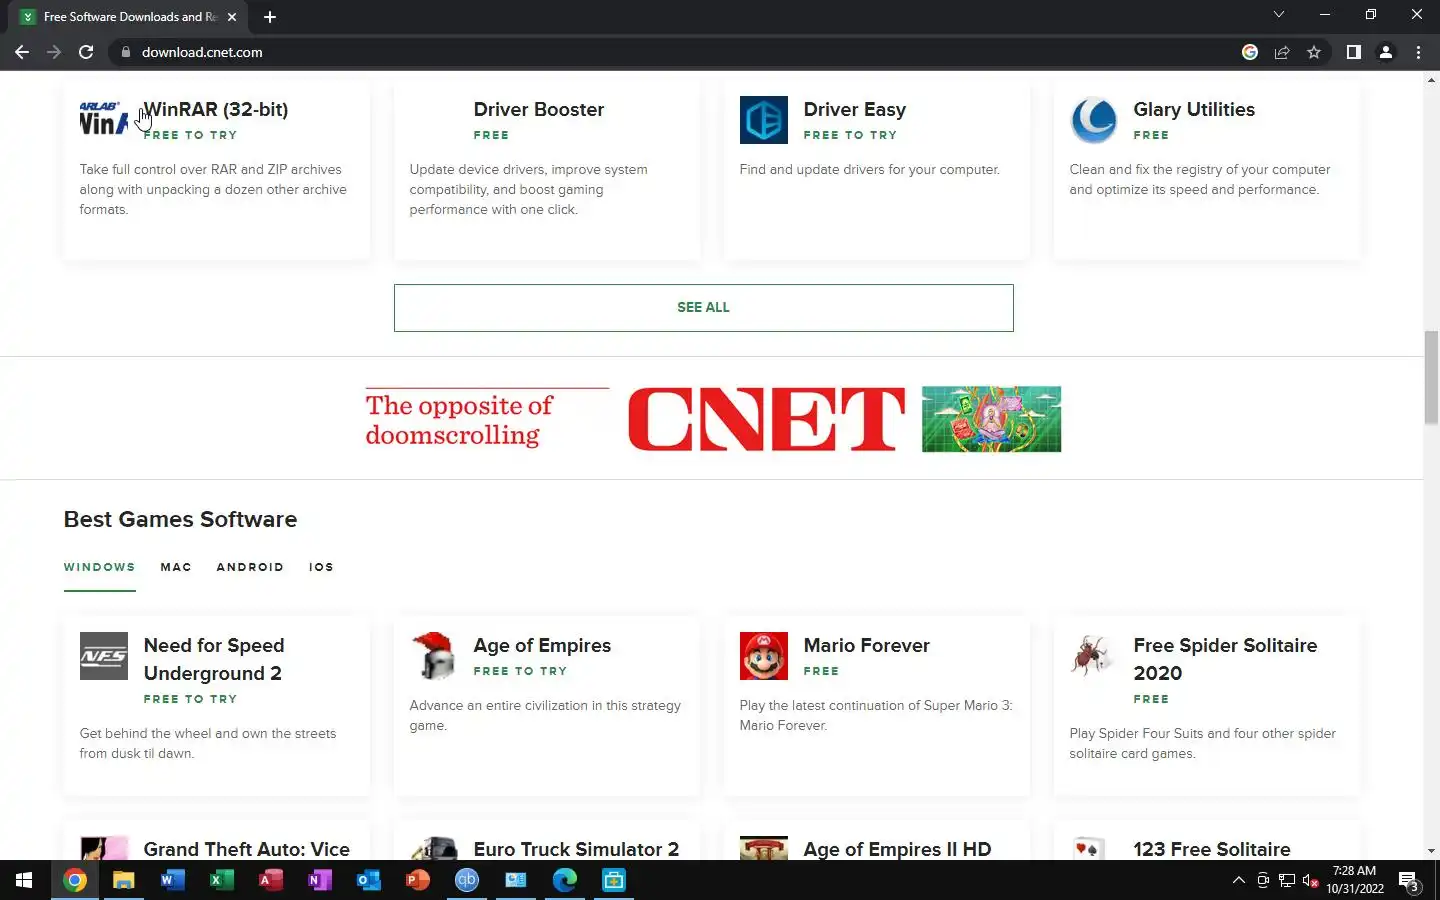
Task: Close the Free Software Downloads tab
Action: (x=232, y=17)
